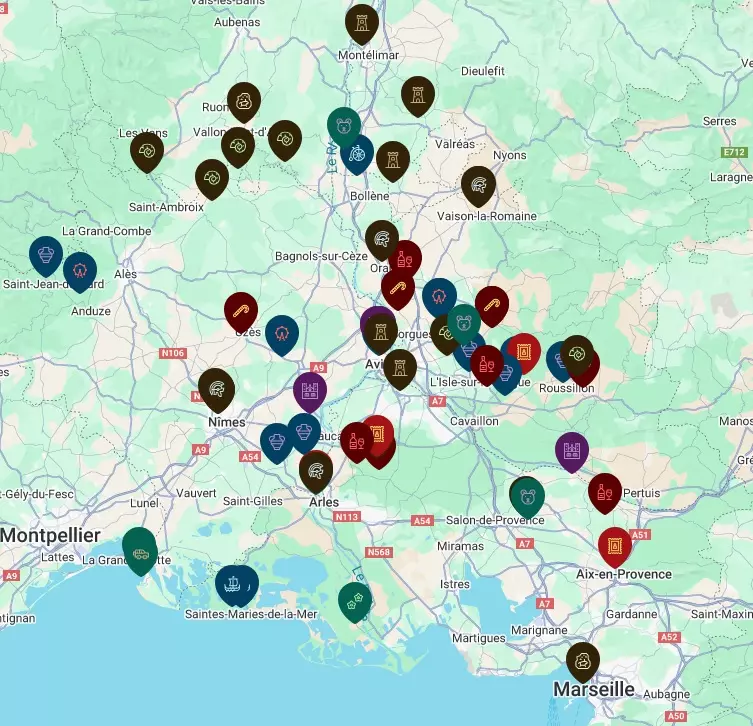This screenshot has height=726, width=753.
Task: Click the Roman helmet marker above Vaison-la-Romaine
Action: pyautogui.click(x=479, y=184)
